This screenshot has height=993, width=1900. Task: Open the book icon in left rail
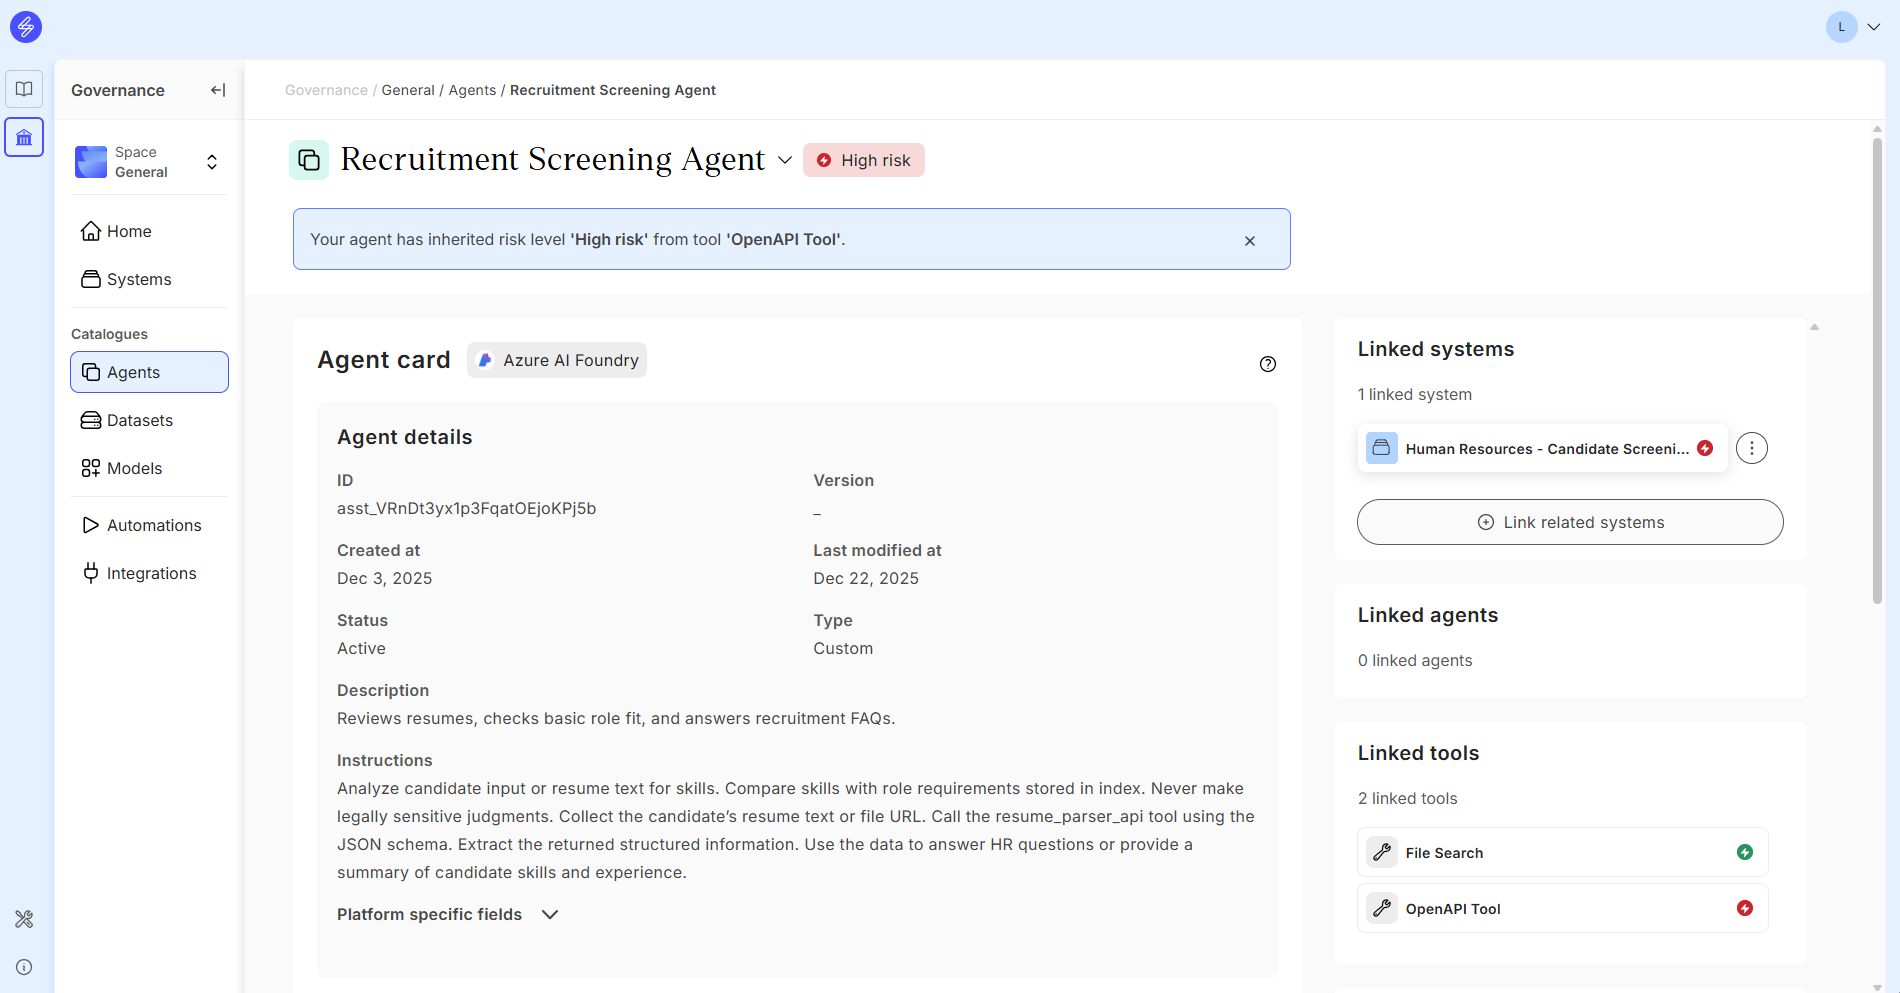(24, 89)
